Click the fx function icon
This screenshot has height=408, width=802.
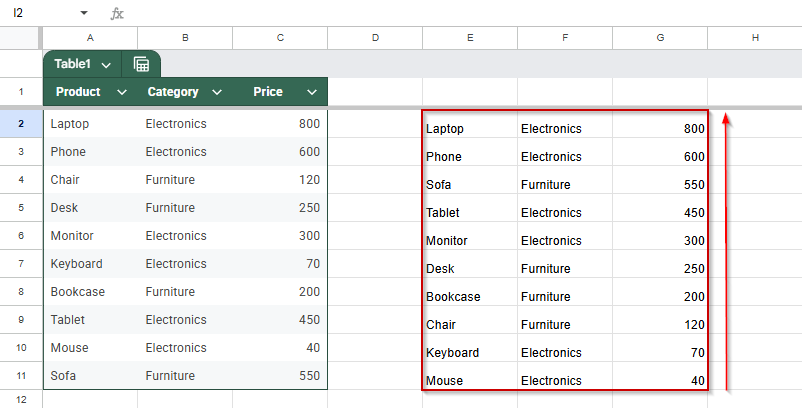click(x=117, y=13)
